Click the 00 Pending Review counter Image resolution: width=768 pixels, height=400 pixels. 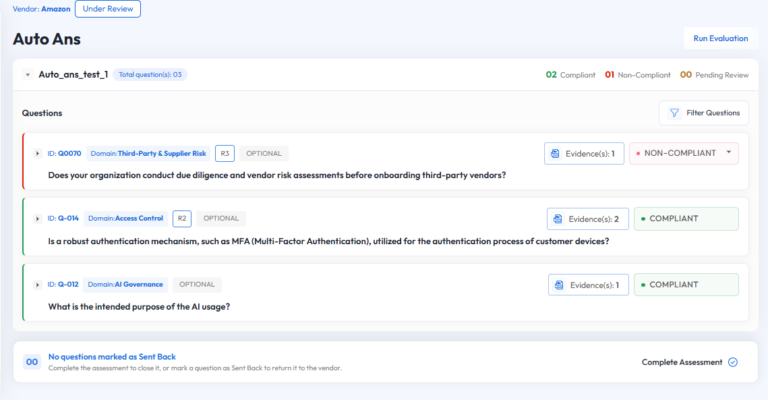714,75
